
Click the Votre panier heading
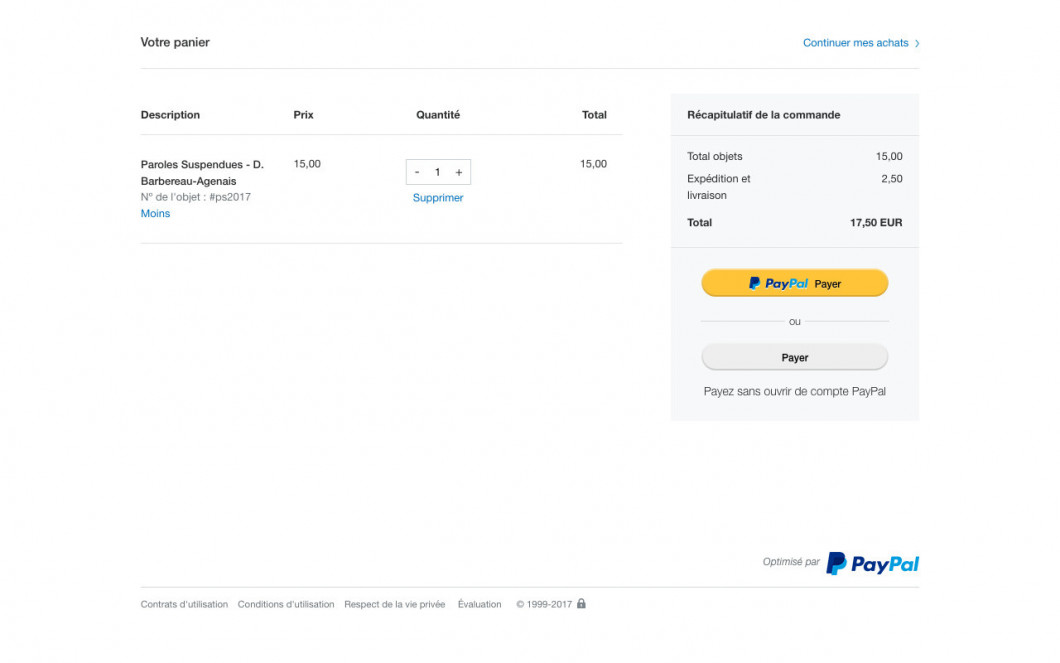[175, 43]
